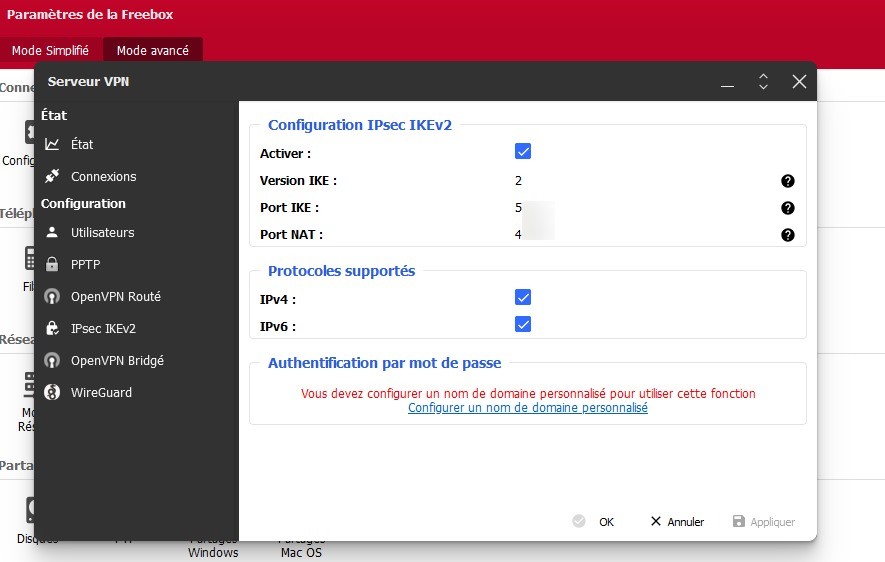Open OpenVPN Routé configuration
The width and height of the screenshot is (885, 562).
pyautogui.click(x=136, y=297)
